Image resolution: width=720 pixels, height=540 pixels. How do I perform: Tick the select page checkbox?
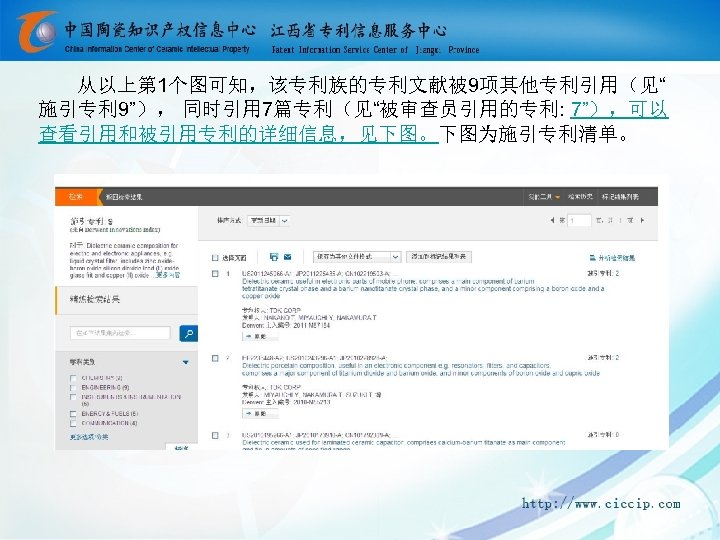point(215,258)
